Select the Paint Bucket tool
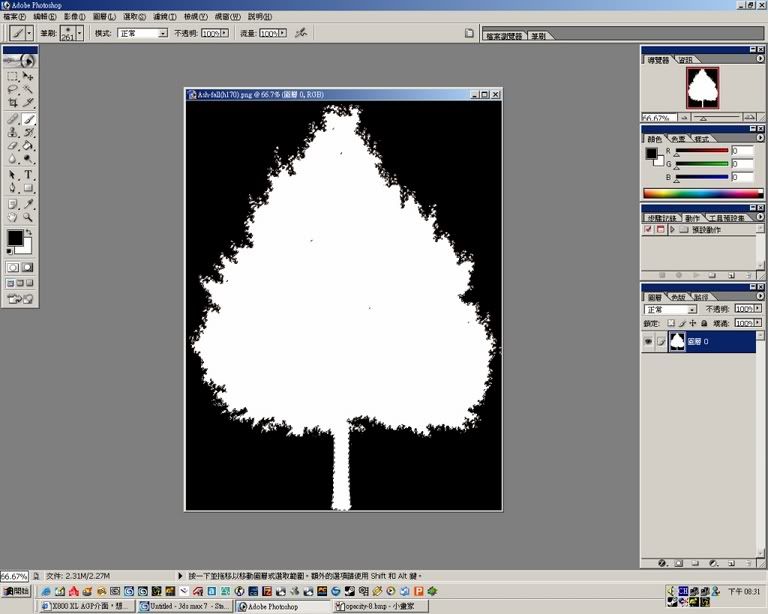This screenshot has width=768, height=614. coord(28,145)
